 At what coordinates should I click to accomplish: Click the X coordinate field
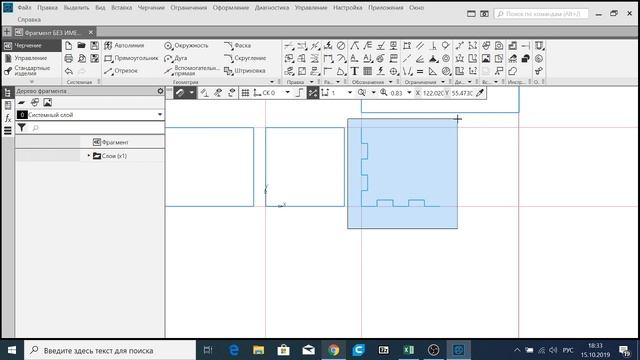pos(433,93)
